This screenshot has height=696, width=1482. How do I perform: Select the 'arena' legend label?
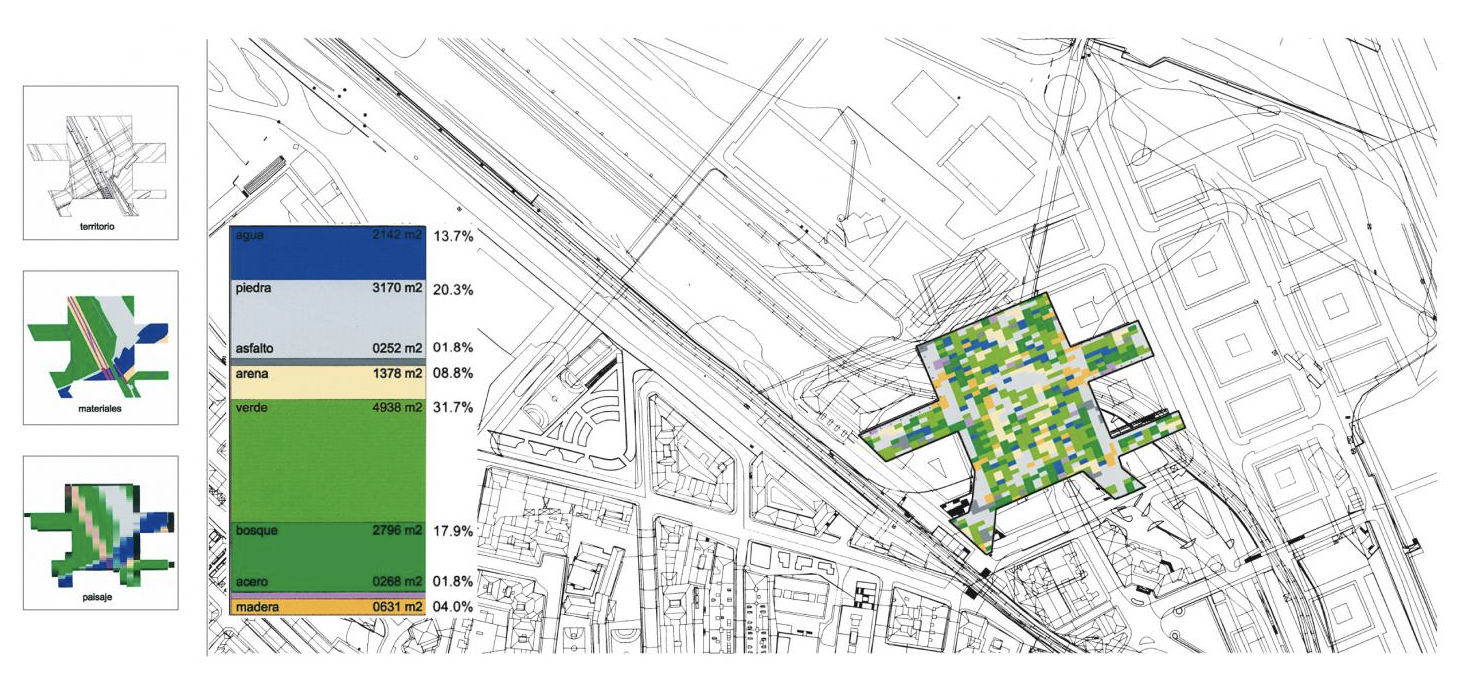pyautogui.click(x=252, y=374)
